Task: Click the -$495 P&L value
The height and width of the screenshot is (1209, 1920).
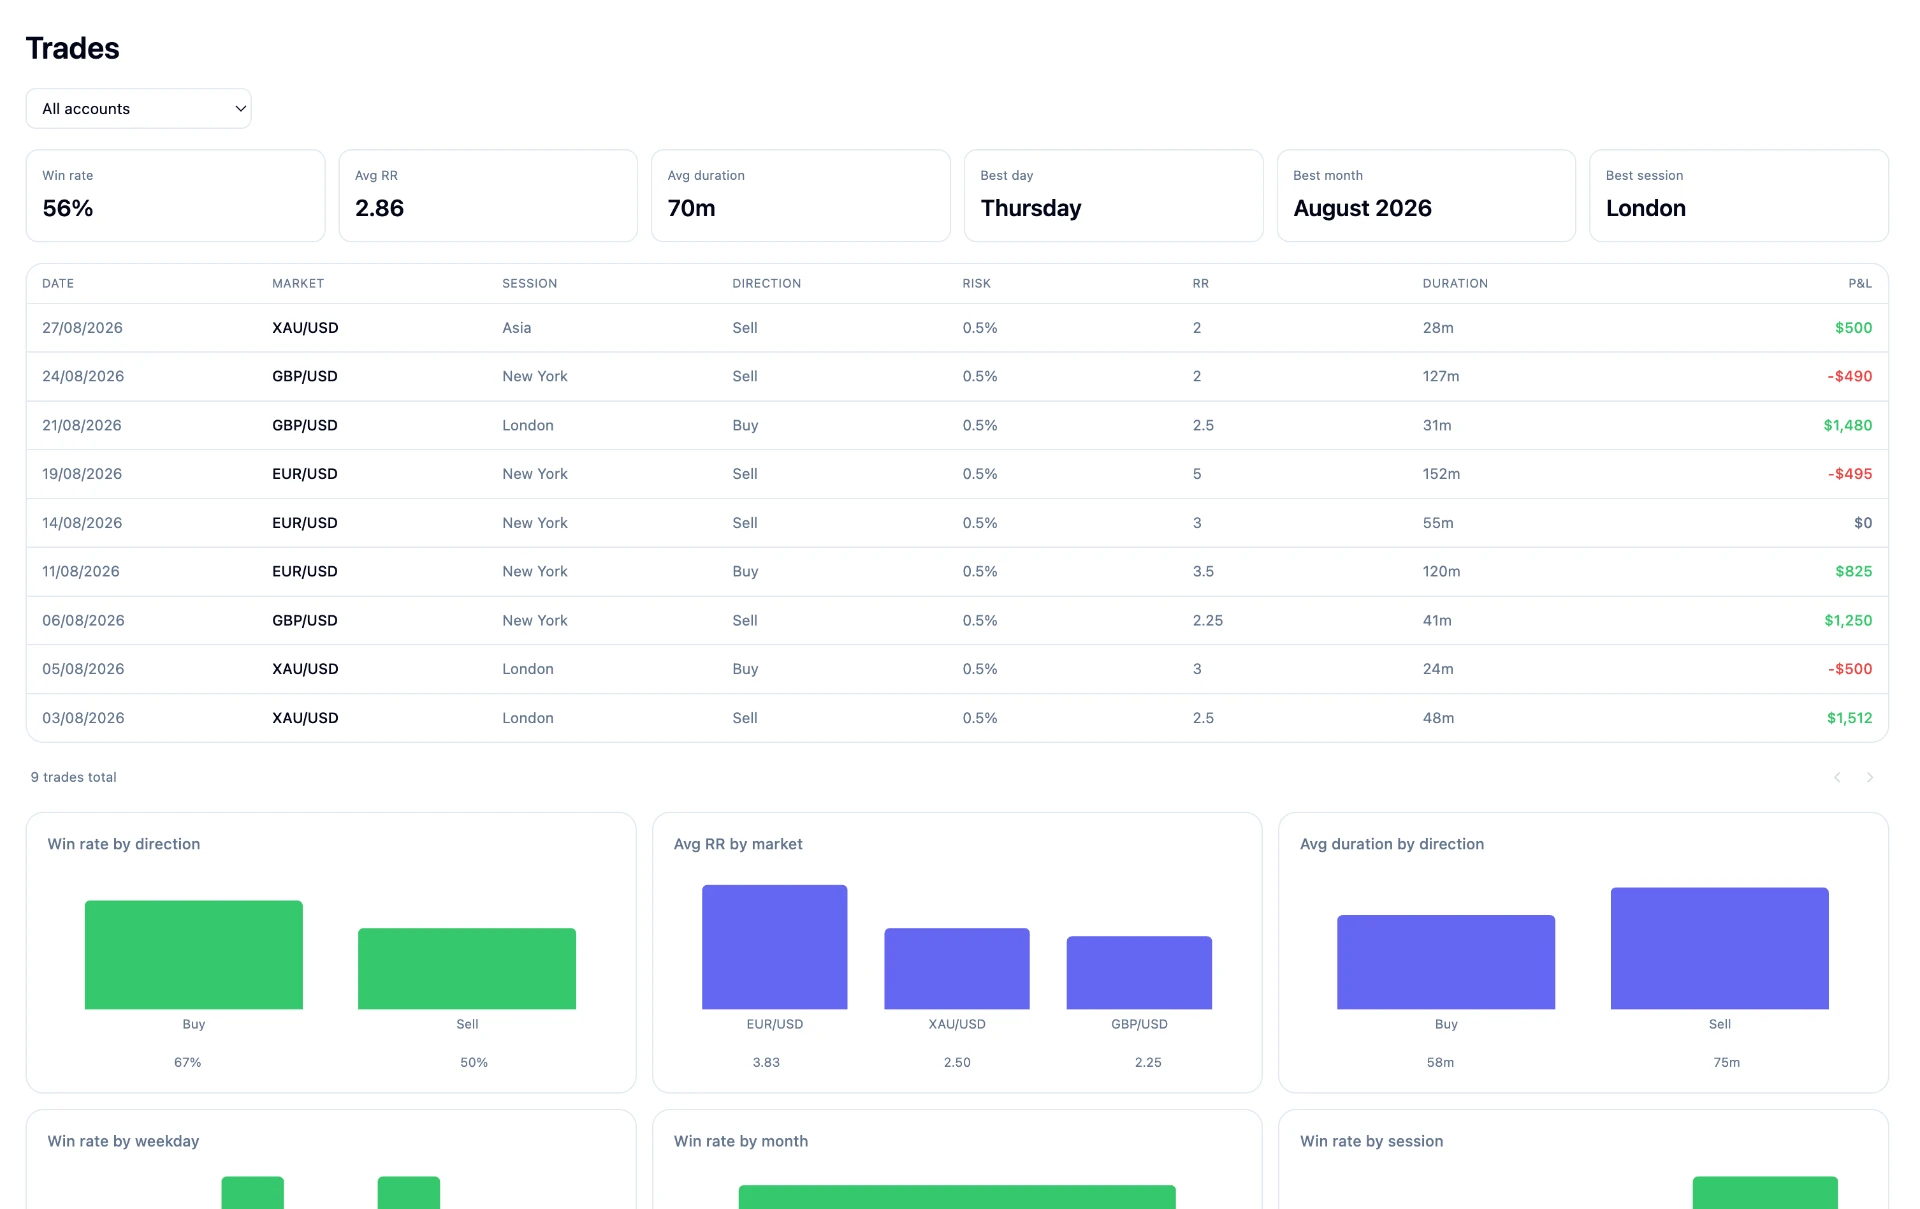Action: click(x=1849, y=474)
